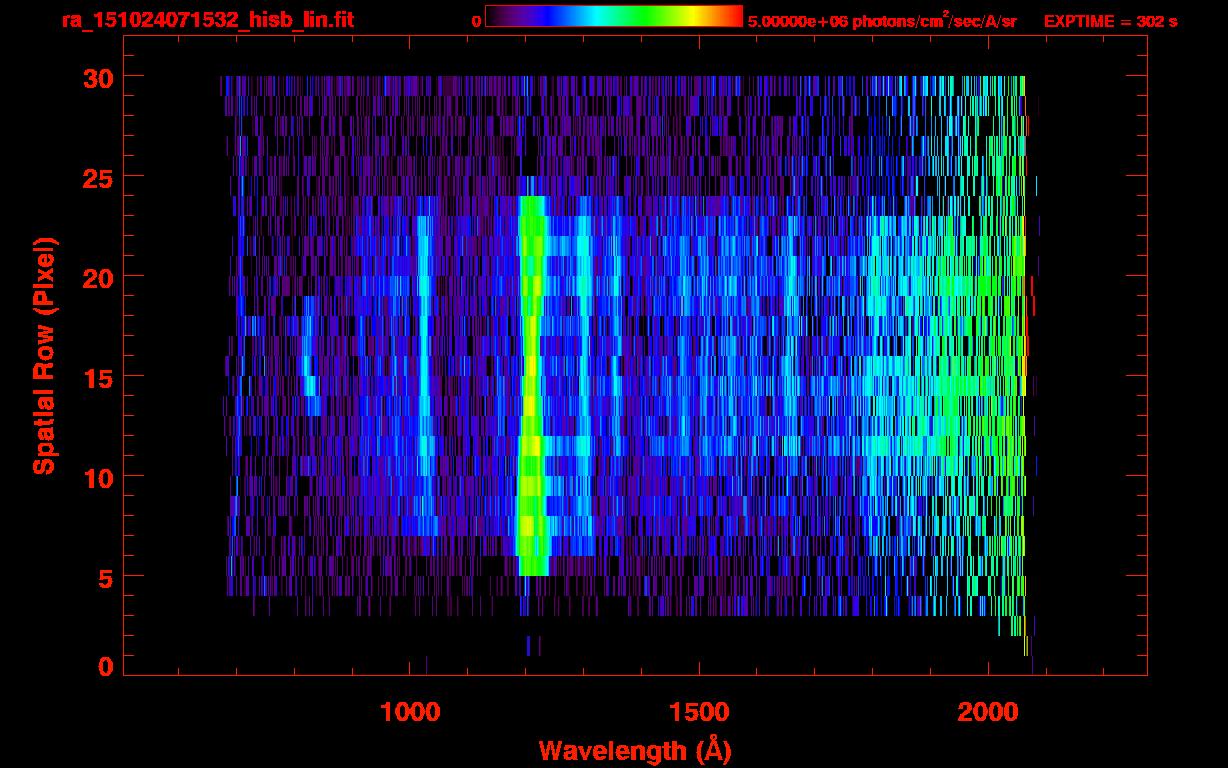Click the Spatial Row (Pixel) axis title
This screenshot has height=768, width=1228.
pos(43,356)
